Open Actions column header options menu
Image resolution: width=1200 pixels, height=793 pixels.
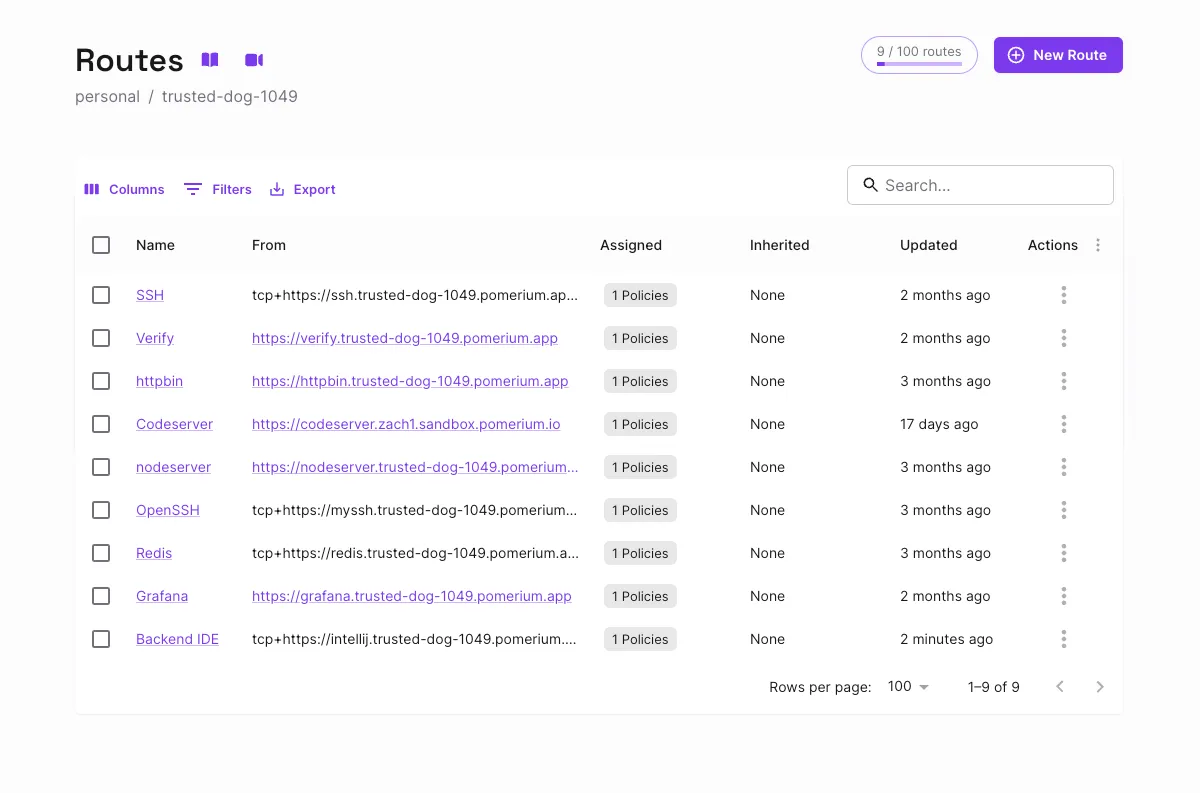[x=1098, y=245]
